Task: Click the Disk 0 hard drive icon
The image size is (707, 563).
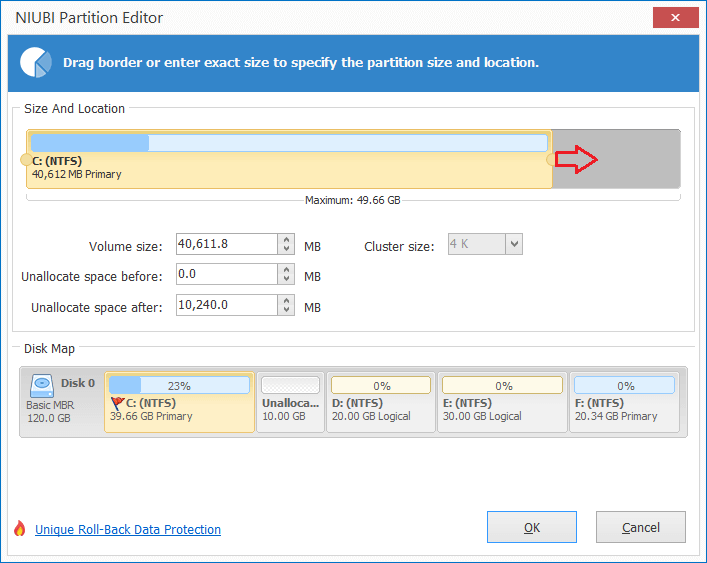Action: 41,386
